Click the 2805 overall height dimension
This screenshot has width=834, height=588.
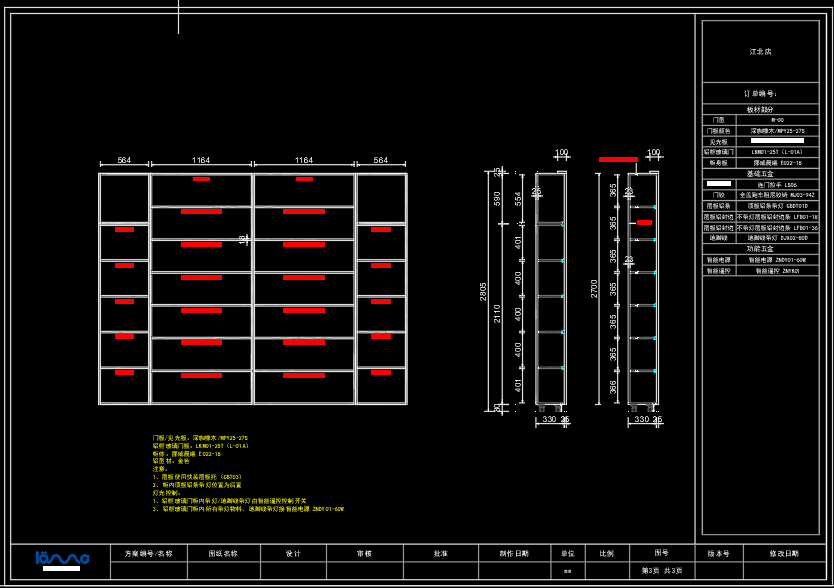[484, 291]
